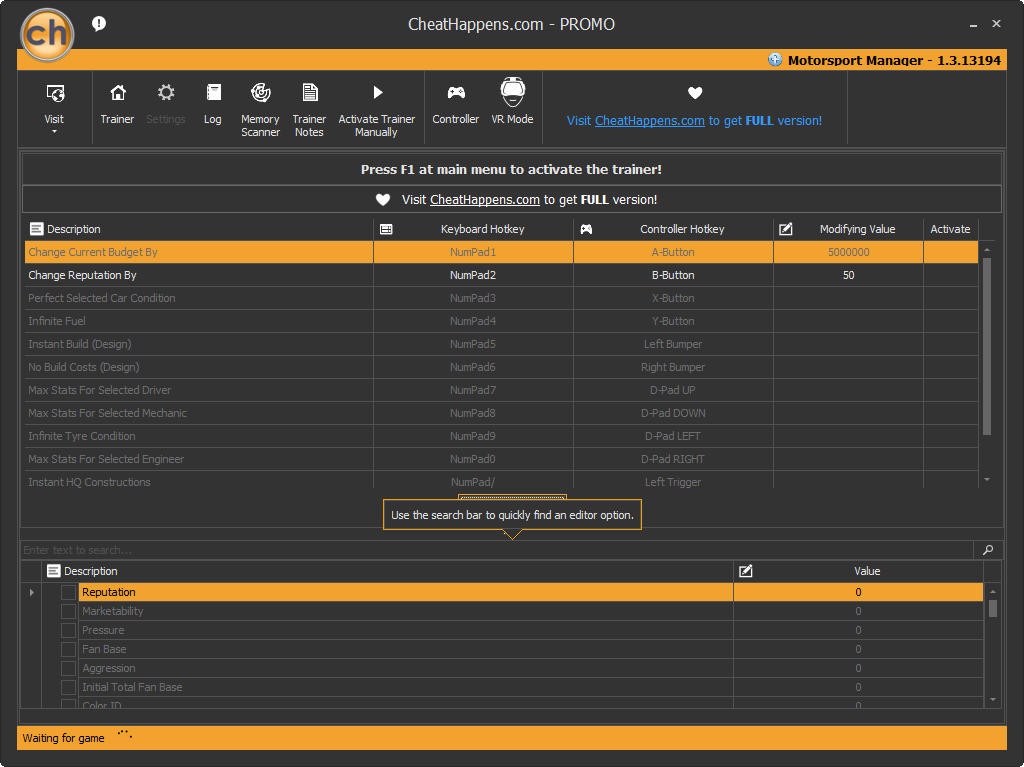This screenshot has width=1024, height=767.
Task: Expand the Reputation row arrow
Action: 31,592
